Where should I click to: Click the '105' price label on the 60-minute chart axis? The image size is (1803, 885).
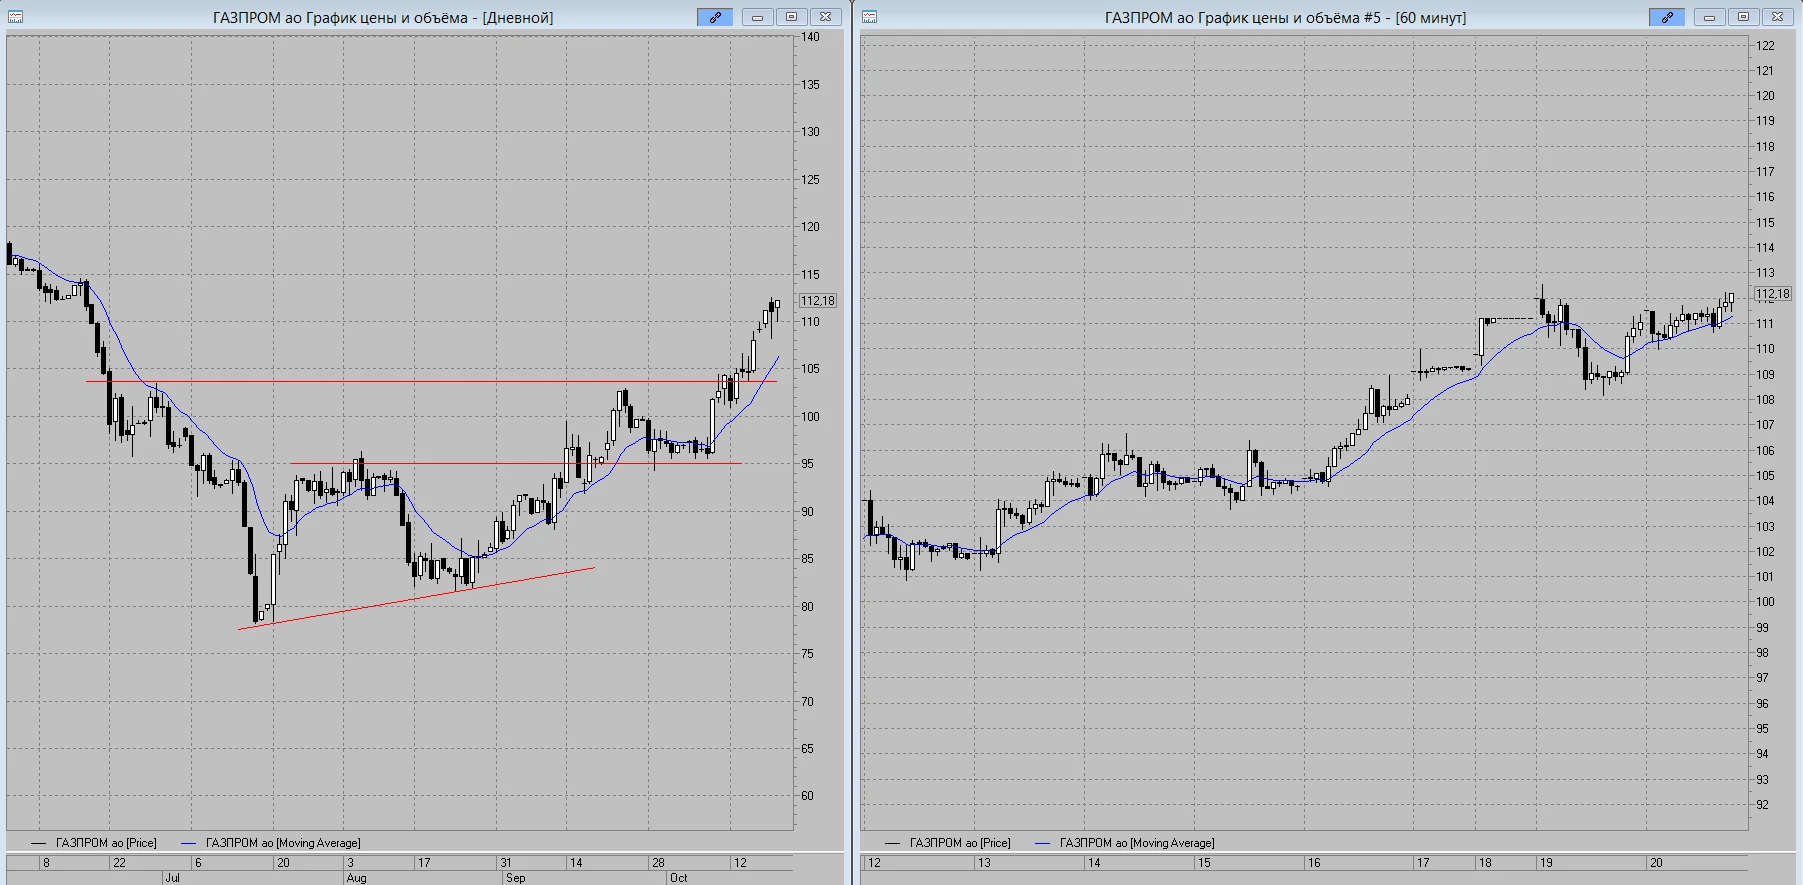pos(1765,476)
